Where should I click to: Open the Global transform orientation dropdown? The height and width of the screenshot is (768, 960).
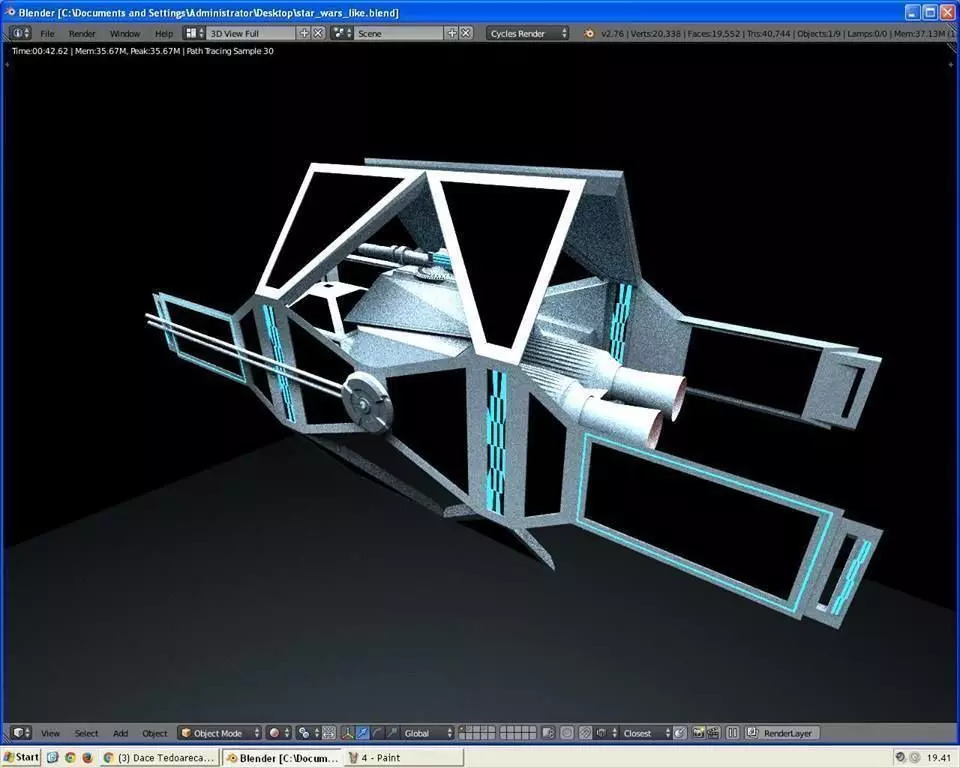click(x=427, y=732)
